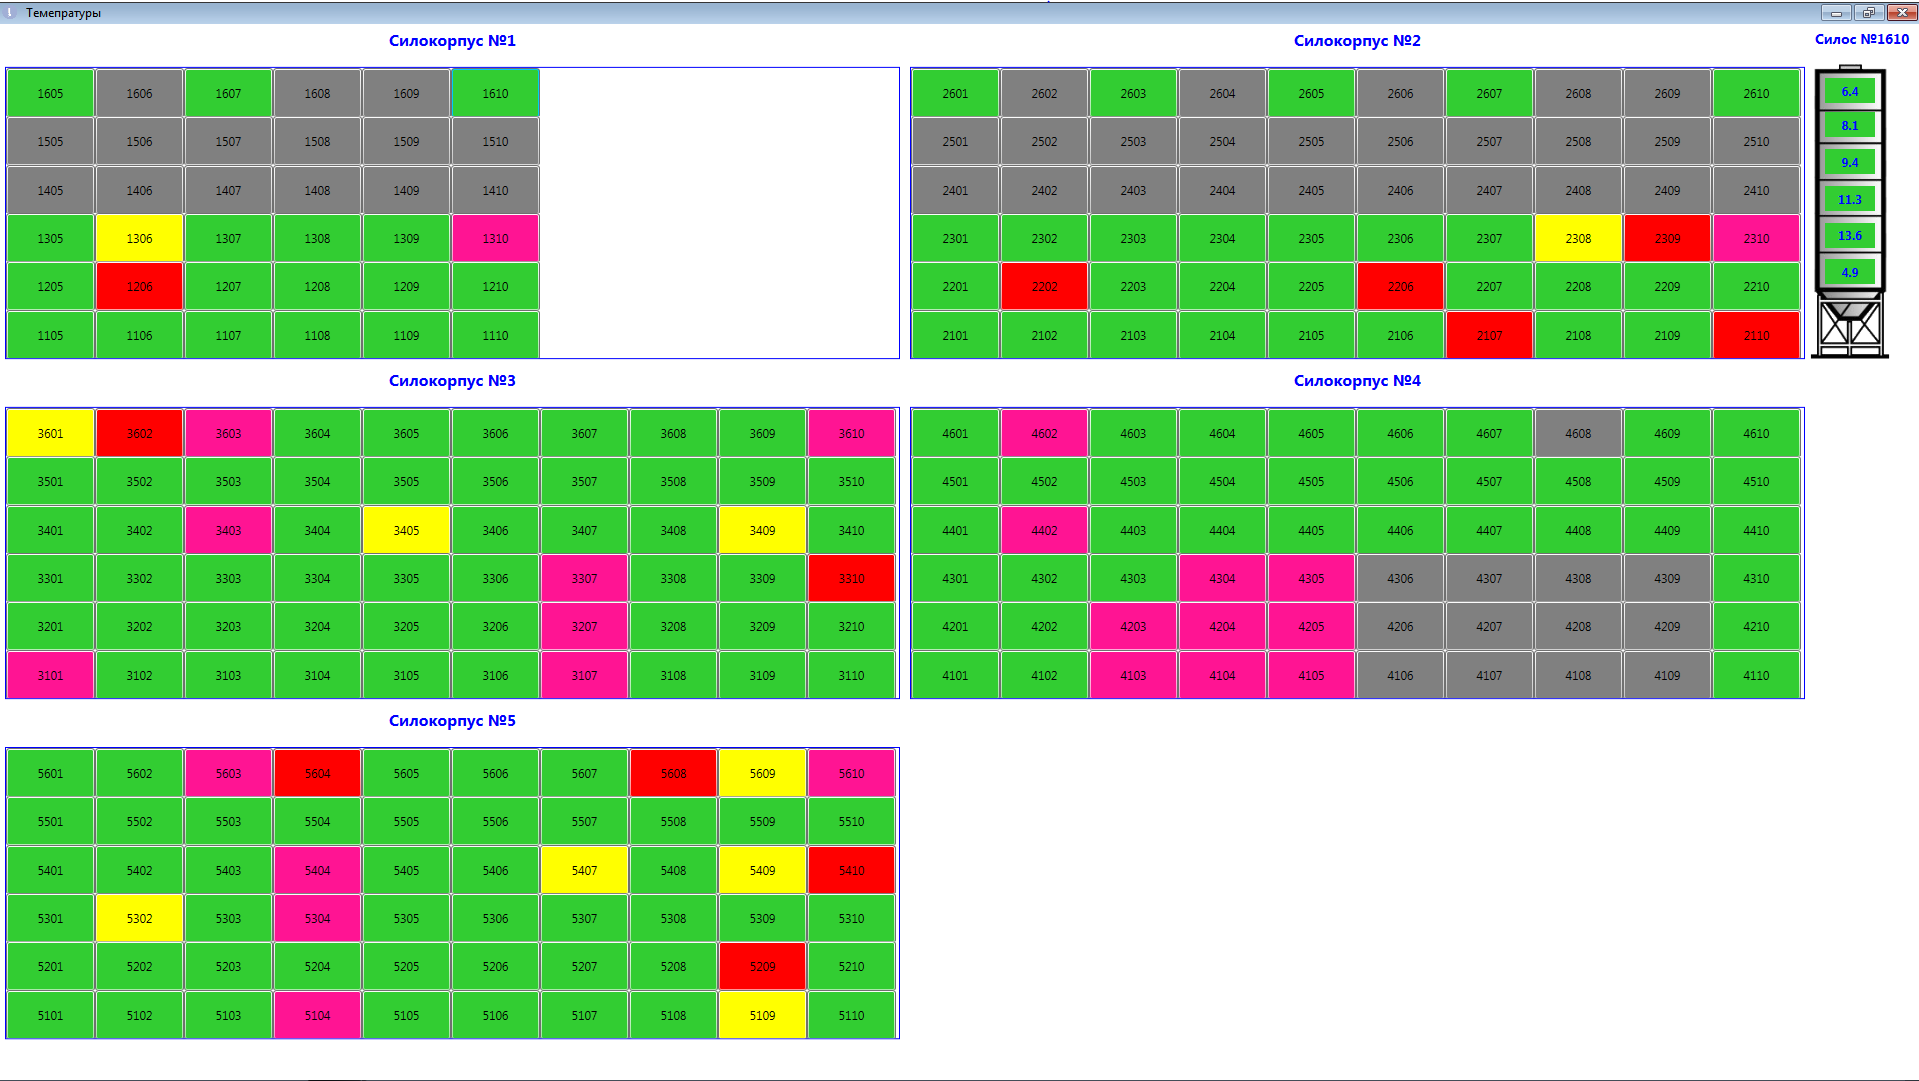This screenshot has width=1919, height=1081.
Task: Open gray silo cell 1508
Action: click(317, 141)
